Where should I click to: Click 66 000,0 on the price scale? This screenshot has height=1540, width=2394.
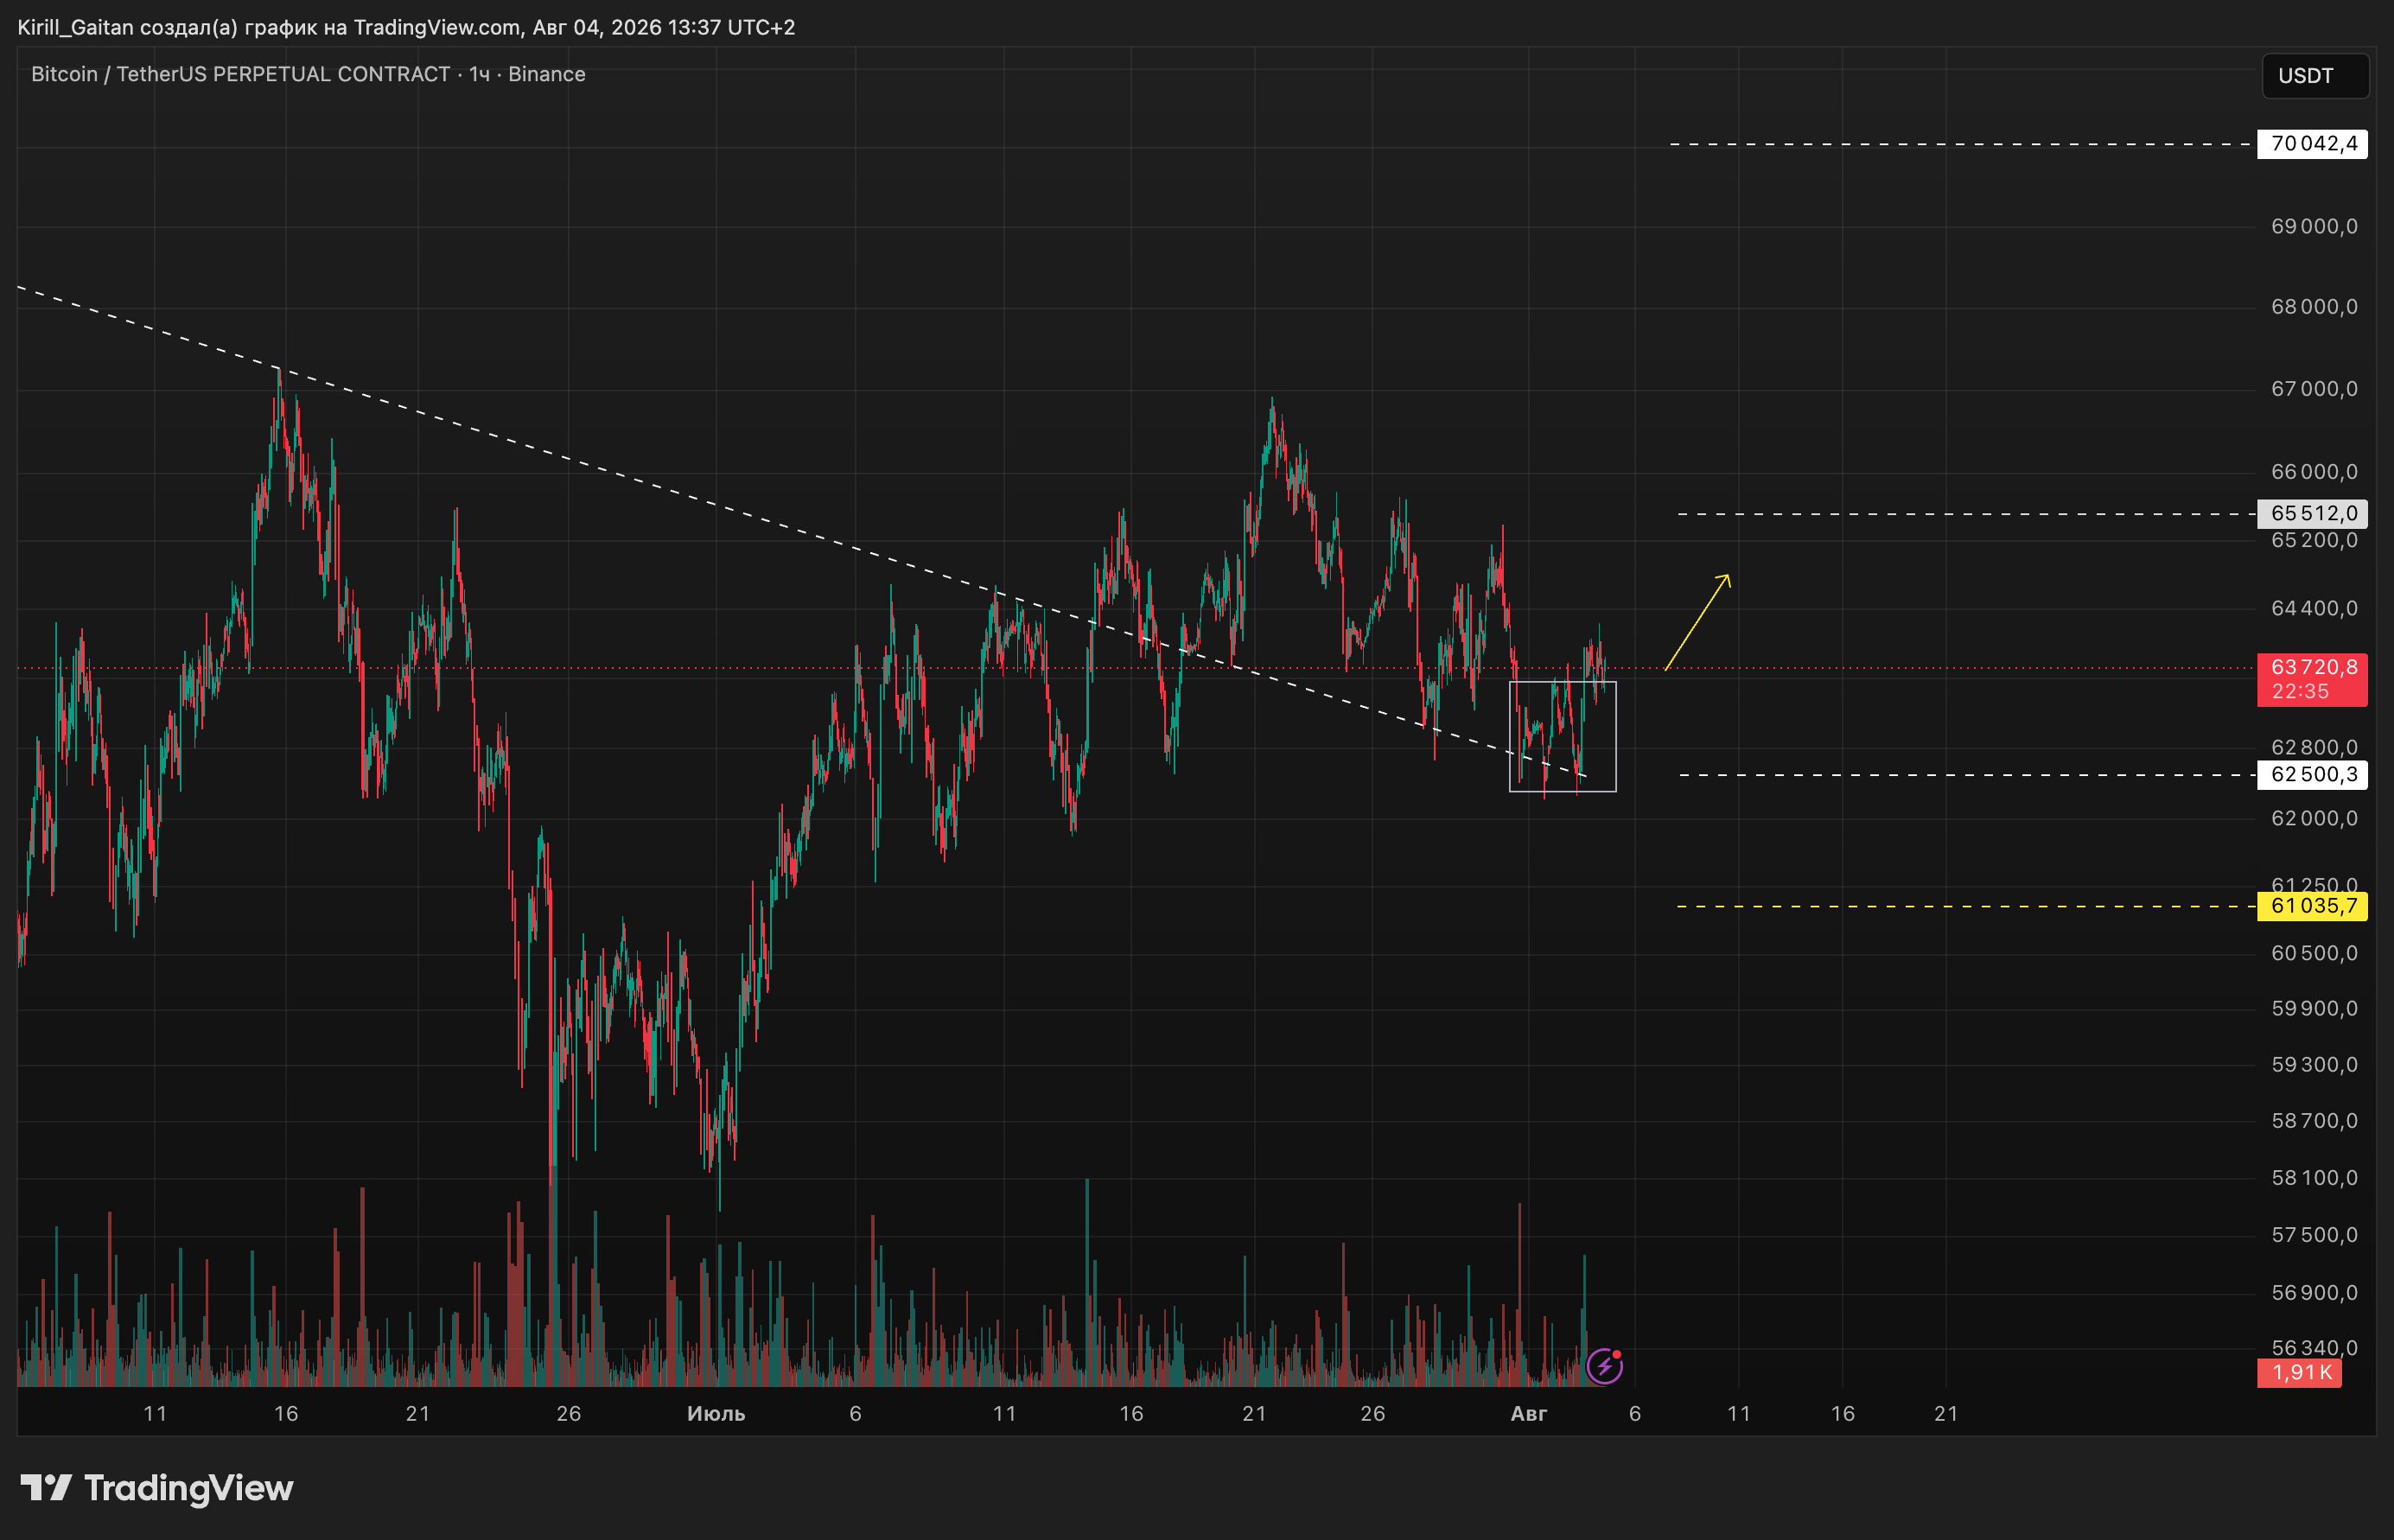tap(2314, 472)
